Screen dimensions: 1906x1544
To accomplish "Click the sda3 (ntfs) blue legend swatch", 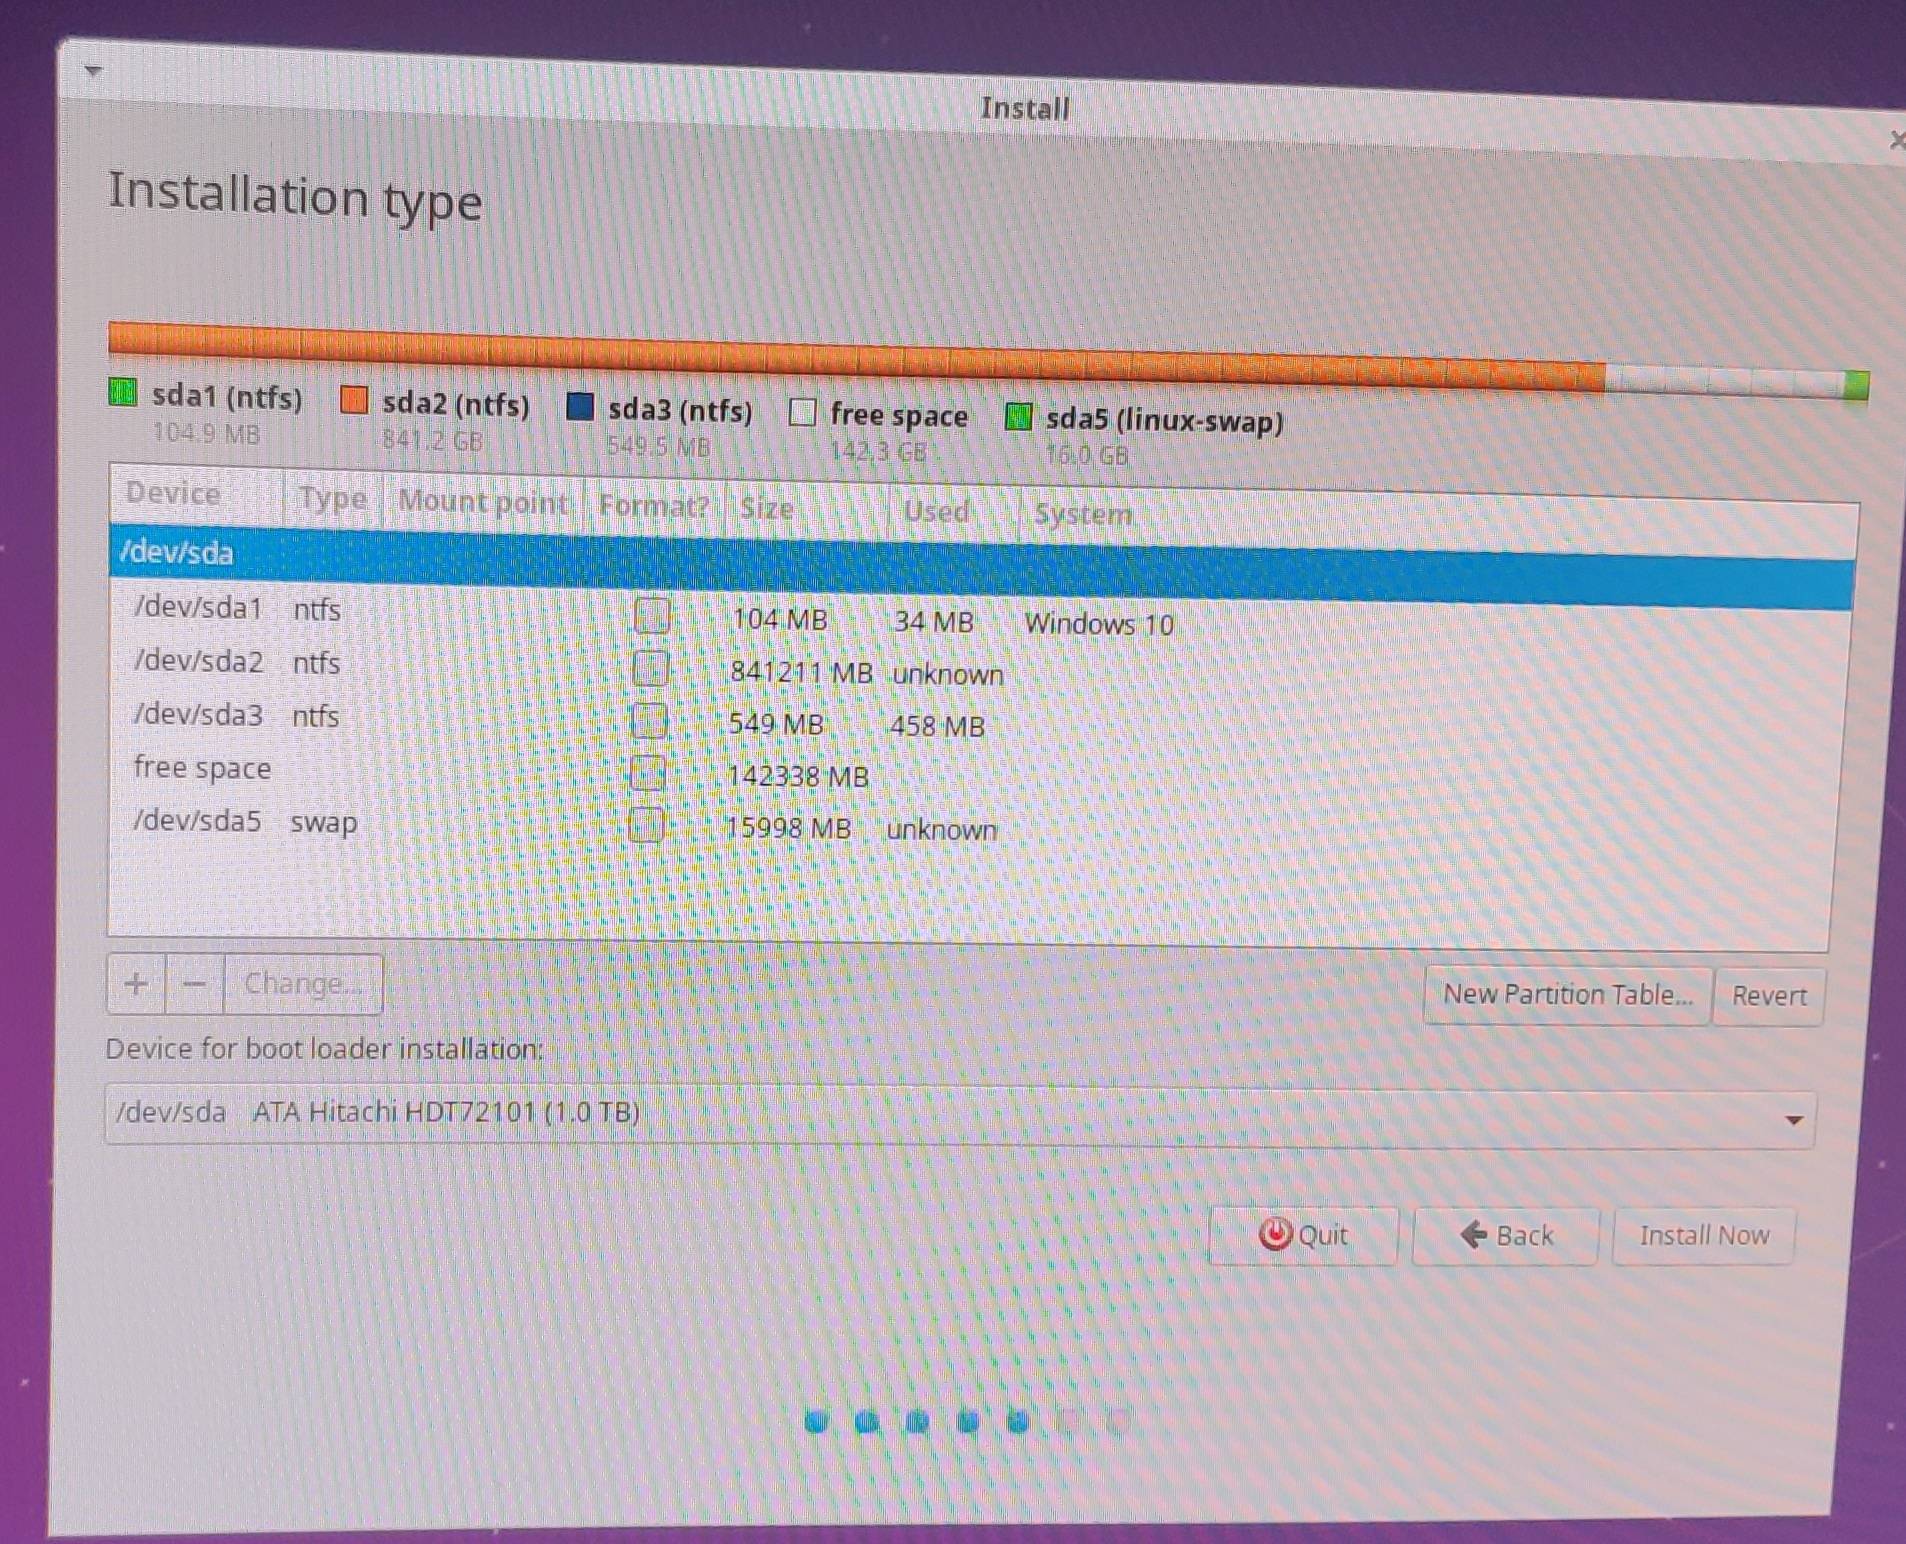I will 580,407.
